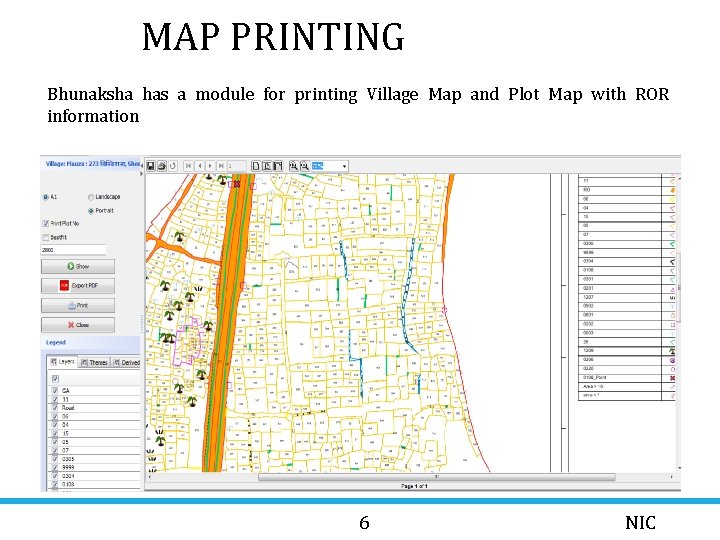The width and height of the screenshot is (720, 540).
Task: Click the actual size page icon
Action: tap(256, 166)
